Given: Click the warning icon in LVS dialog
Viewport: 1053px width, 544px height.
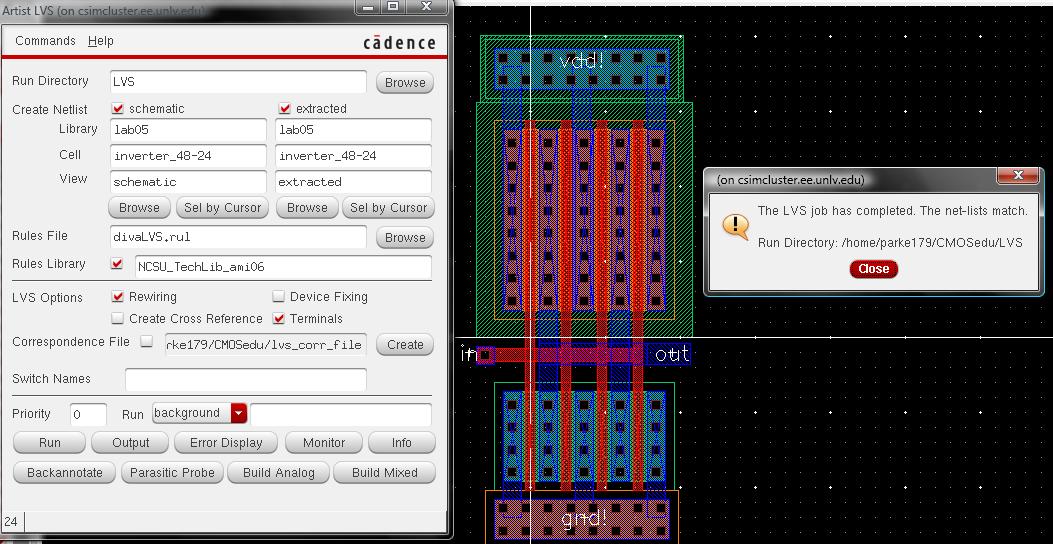Looking at the screenshot, I should (x=735, y=226).
